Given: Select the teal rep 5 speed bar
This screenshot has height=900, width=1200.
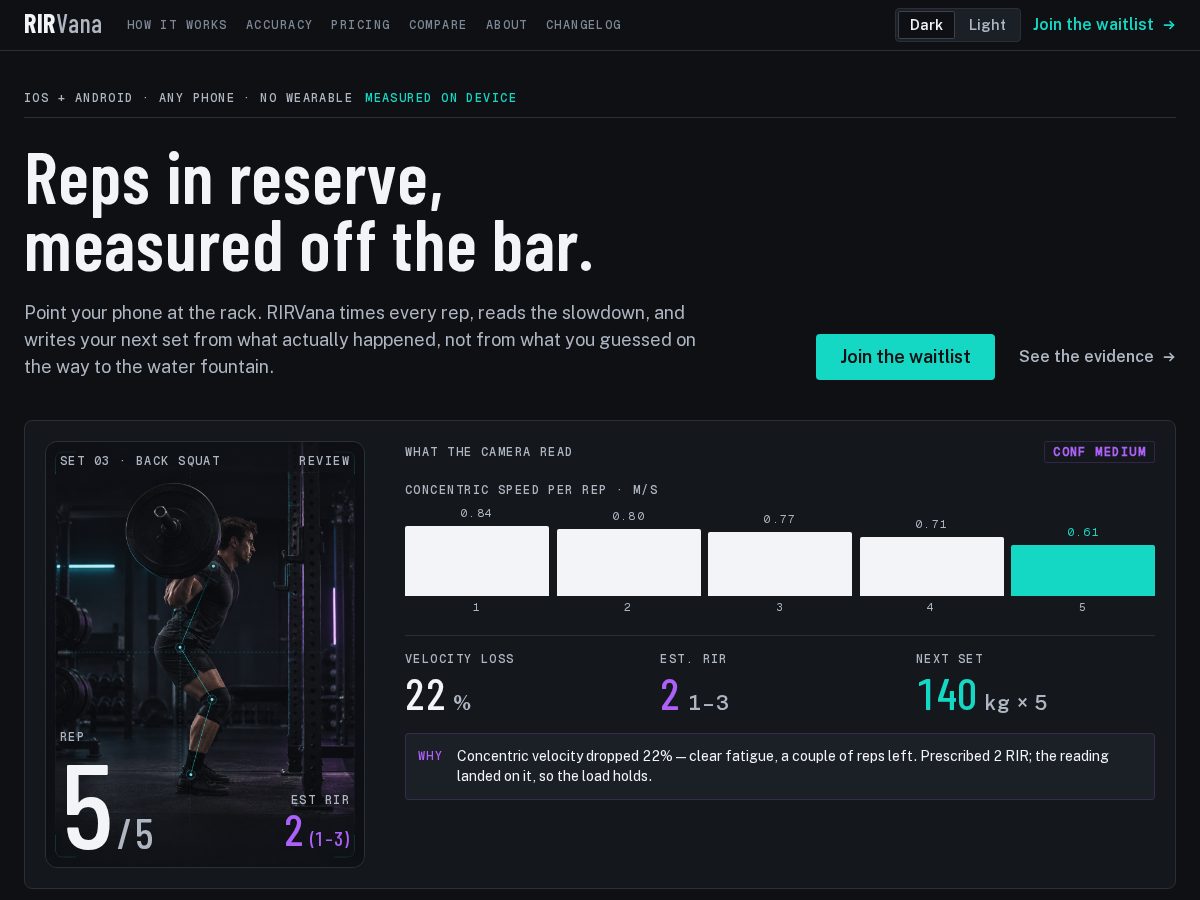Looking at the screenshot, I should (1083, 571).
